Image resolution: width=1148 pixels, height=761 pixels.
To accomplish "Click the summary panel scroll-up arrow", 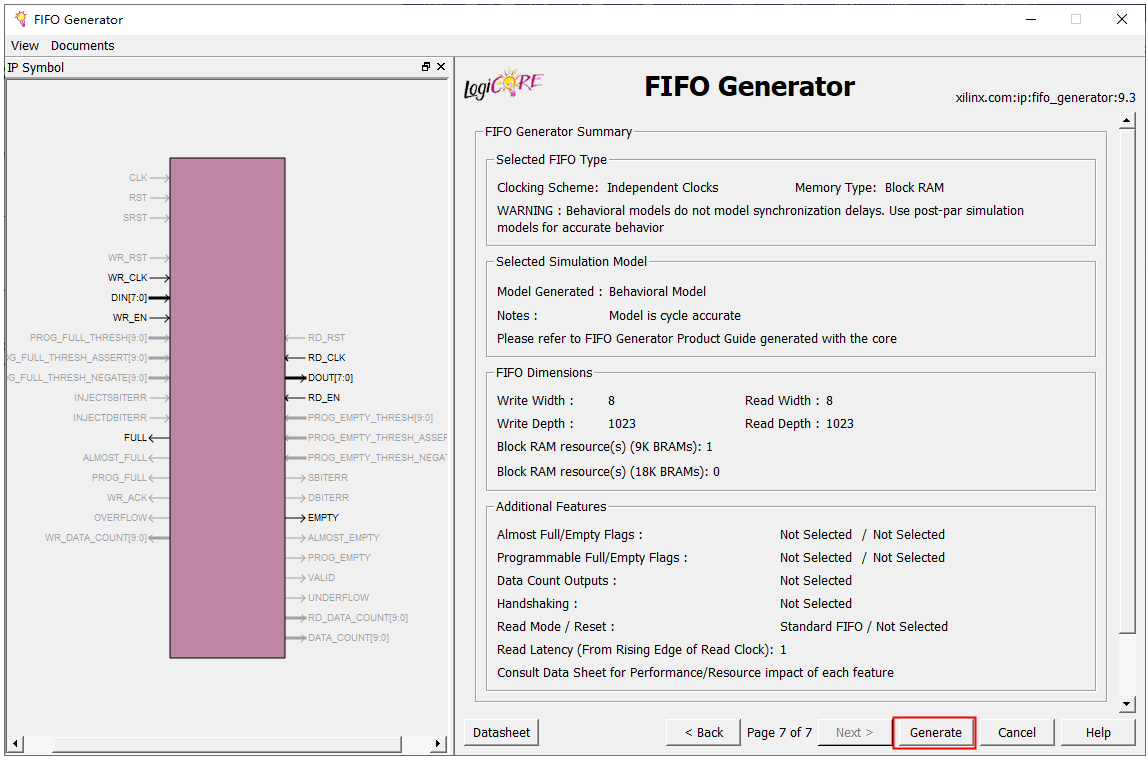I will point(1127,121).
